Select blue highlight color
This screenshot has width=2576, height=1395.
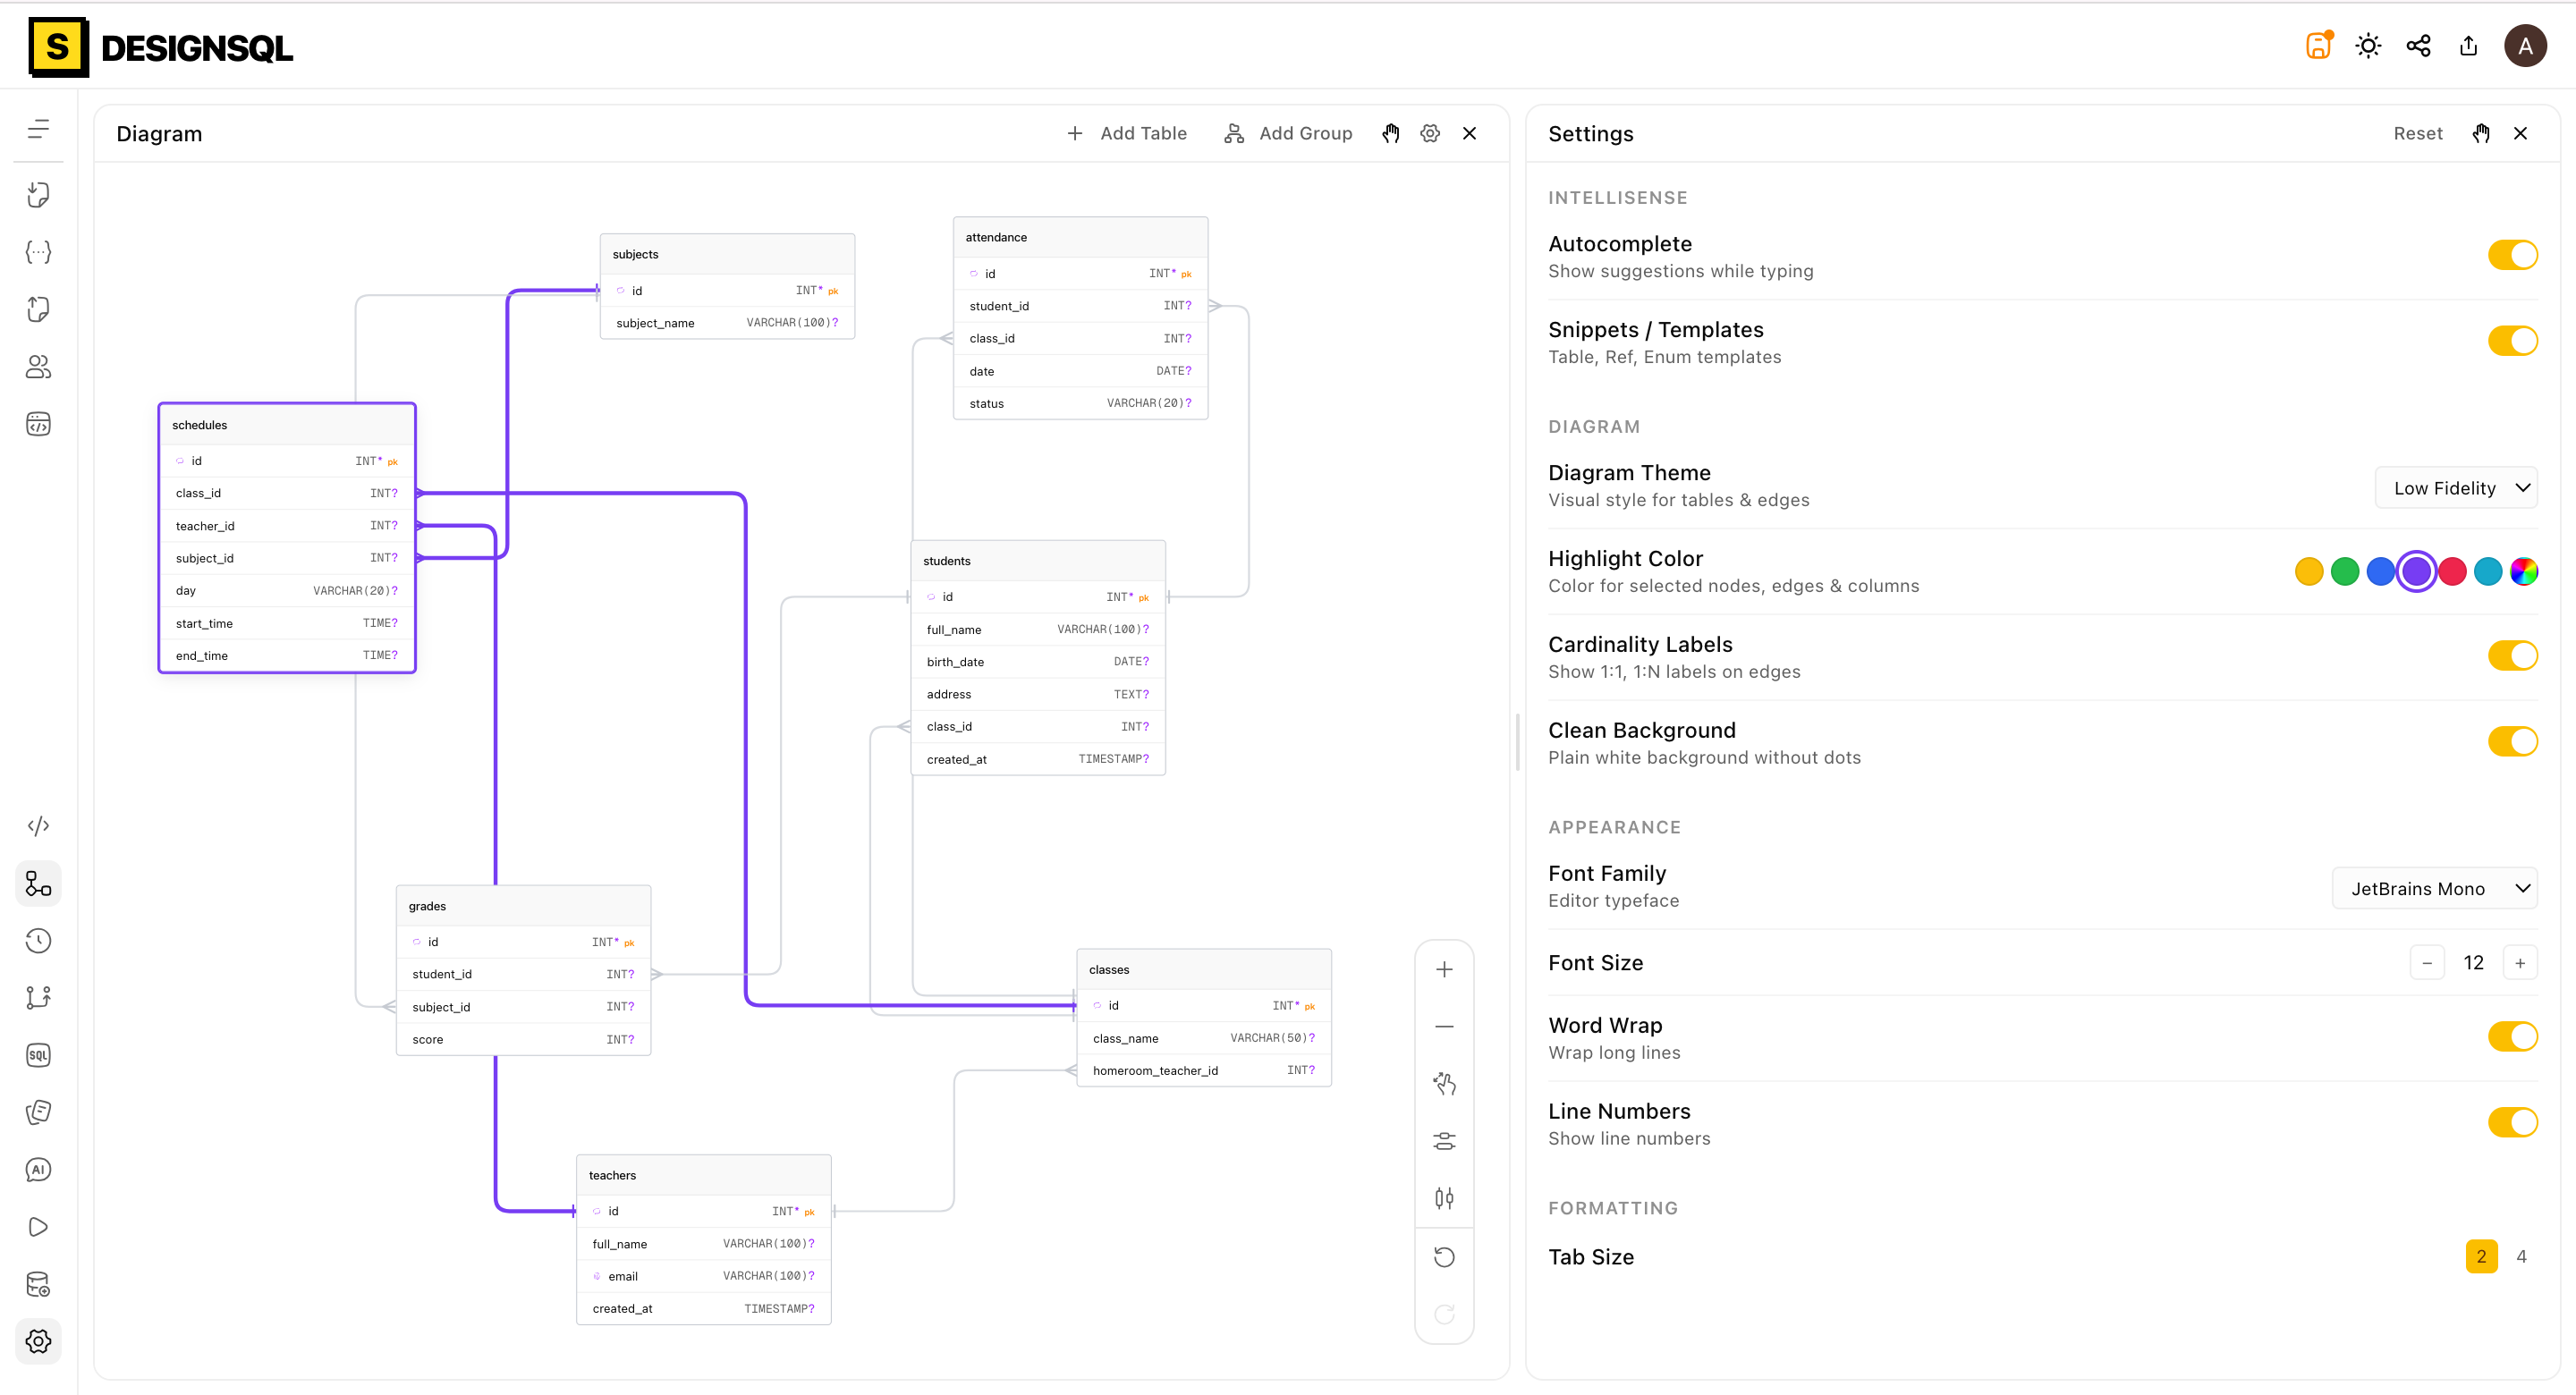click(x=2380, y=572)
